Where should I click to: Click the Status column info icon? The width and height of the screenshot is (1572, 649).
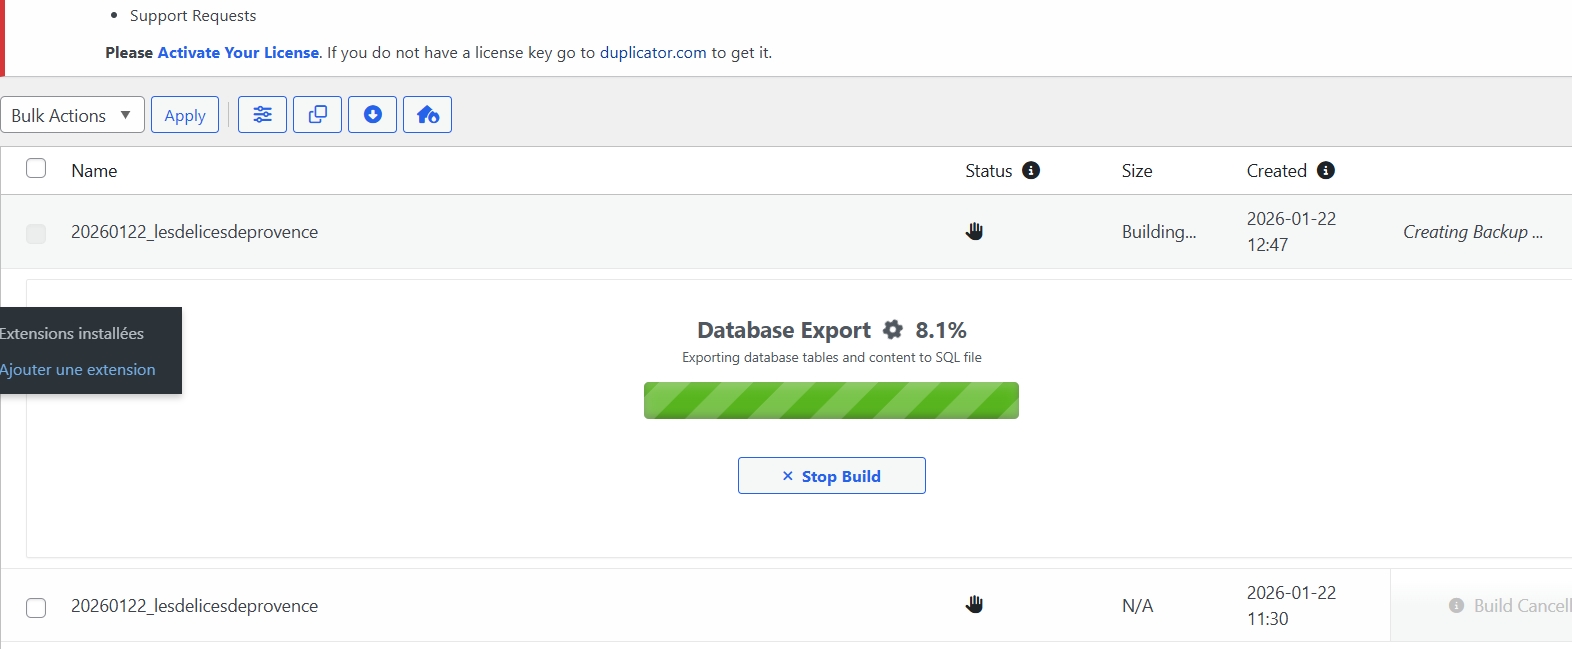click(x=1031, y=171)
